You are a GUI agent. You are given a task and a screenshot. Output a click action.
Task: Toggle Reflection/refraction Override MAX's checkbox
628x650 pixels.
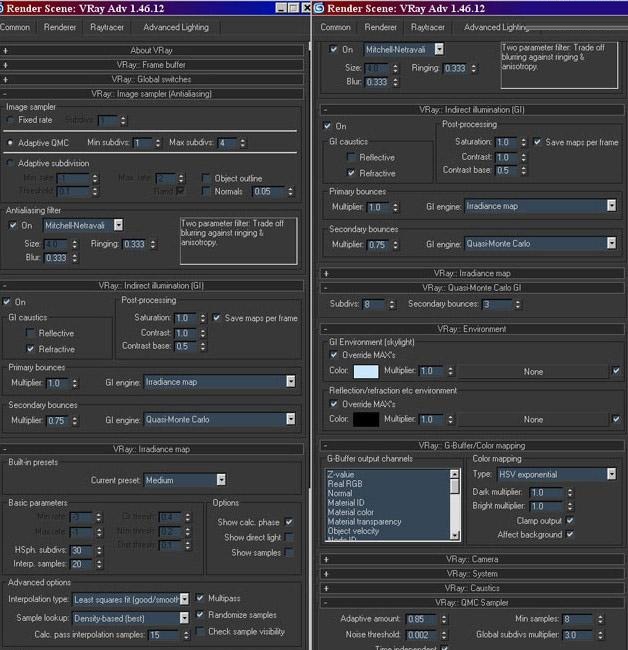[x=333, y=404]
